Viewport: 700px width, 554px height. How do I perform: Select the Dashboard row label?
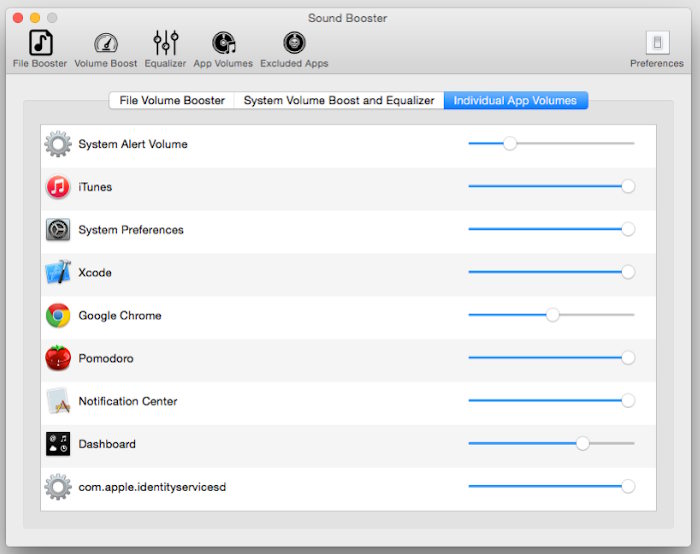click(107, 444)
